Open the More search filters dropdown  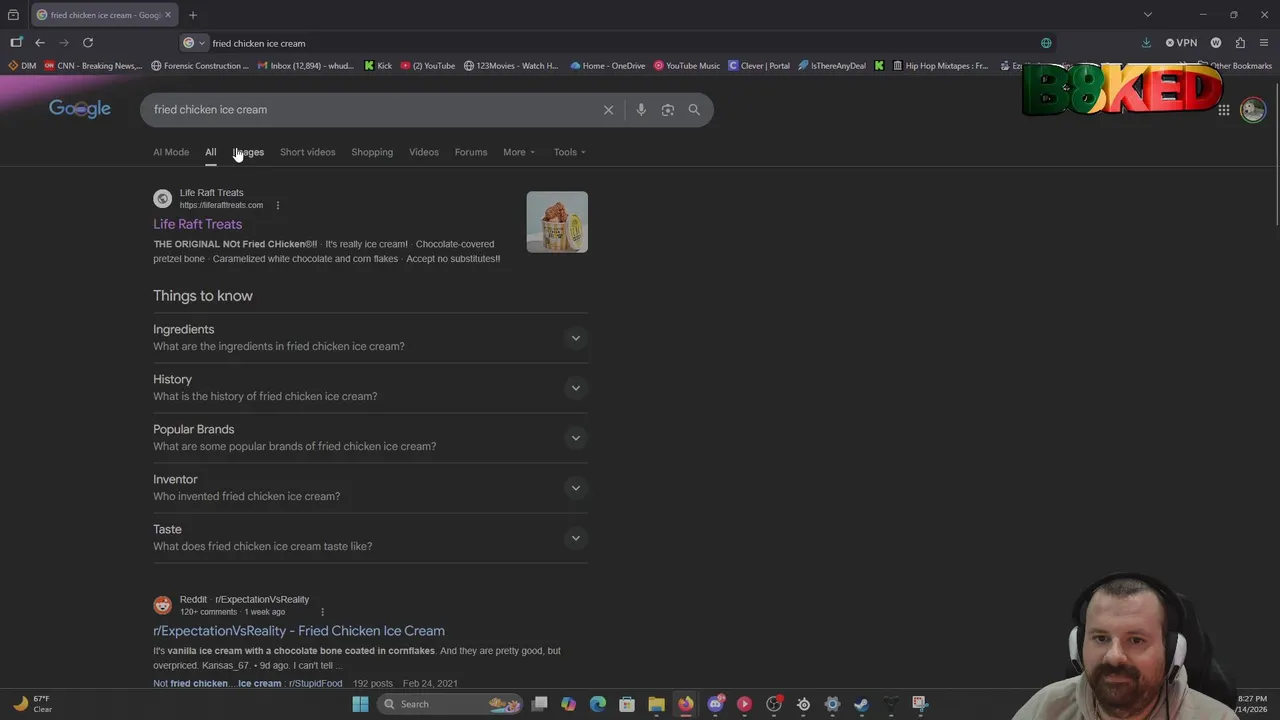[x=519, y=152]
